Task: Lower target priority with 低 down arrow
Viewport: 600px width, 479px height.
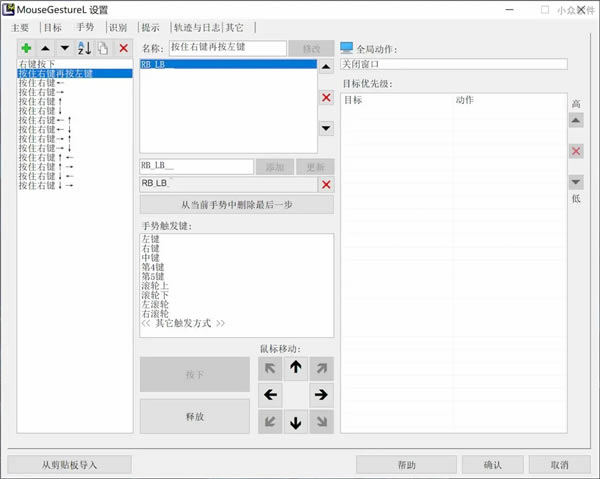Action: [576, 182]
